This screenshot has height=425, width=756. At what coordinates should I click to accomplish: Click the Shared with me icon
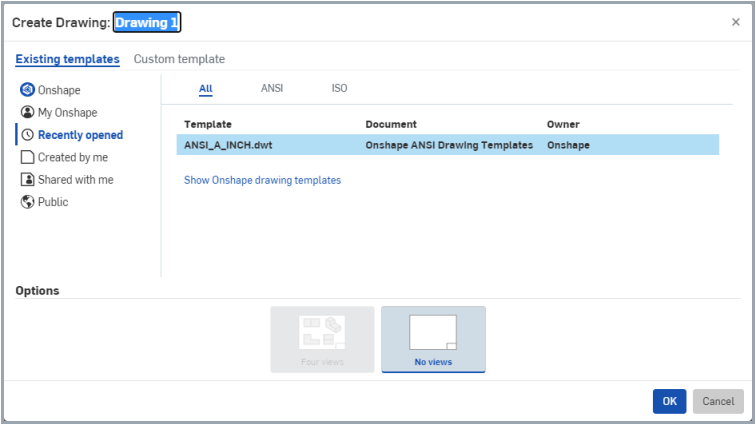click(27, 179)
